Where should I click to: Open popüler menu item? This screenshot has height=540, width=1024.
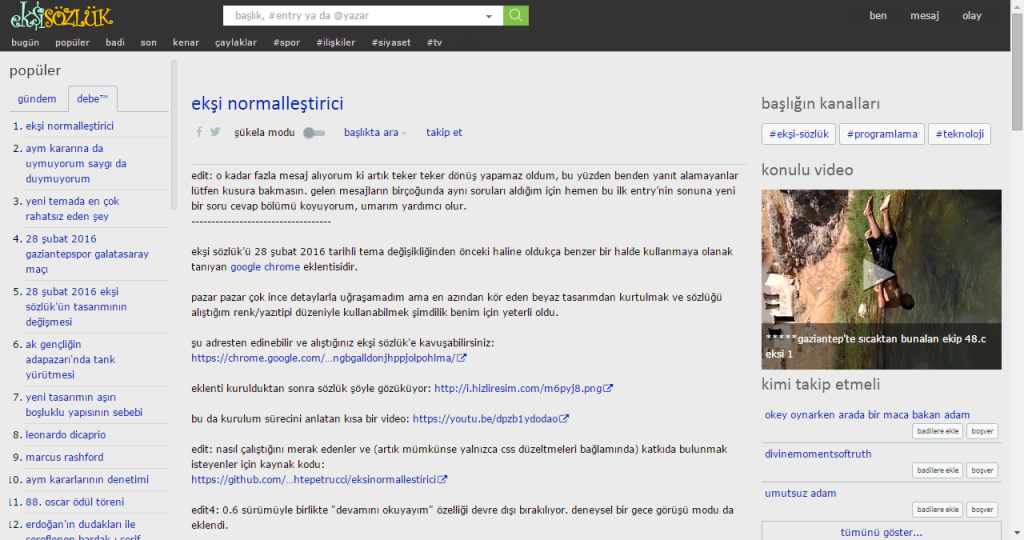coord(72,42)
